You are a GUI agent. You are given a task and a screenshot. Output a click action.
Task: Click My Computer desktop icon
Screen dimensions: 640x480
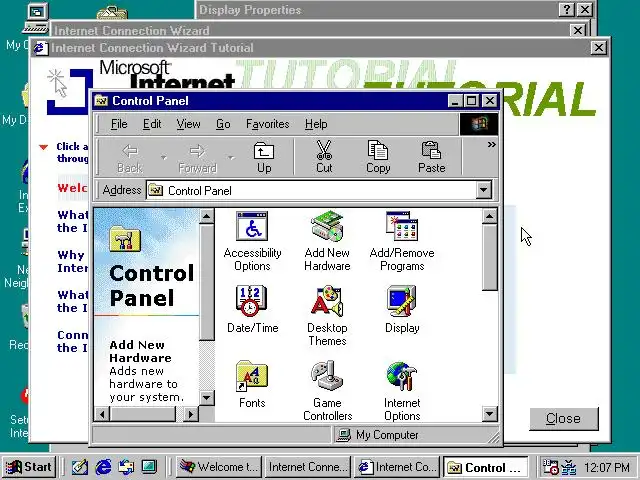click(x=25, y=27)
